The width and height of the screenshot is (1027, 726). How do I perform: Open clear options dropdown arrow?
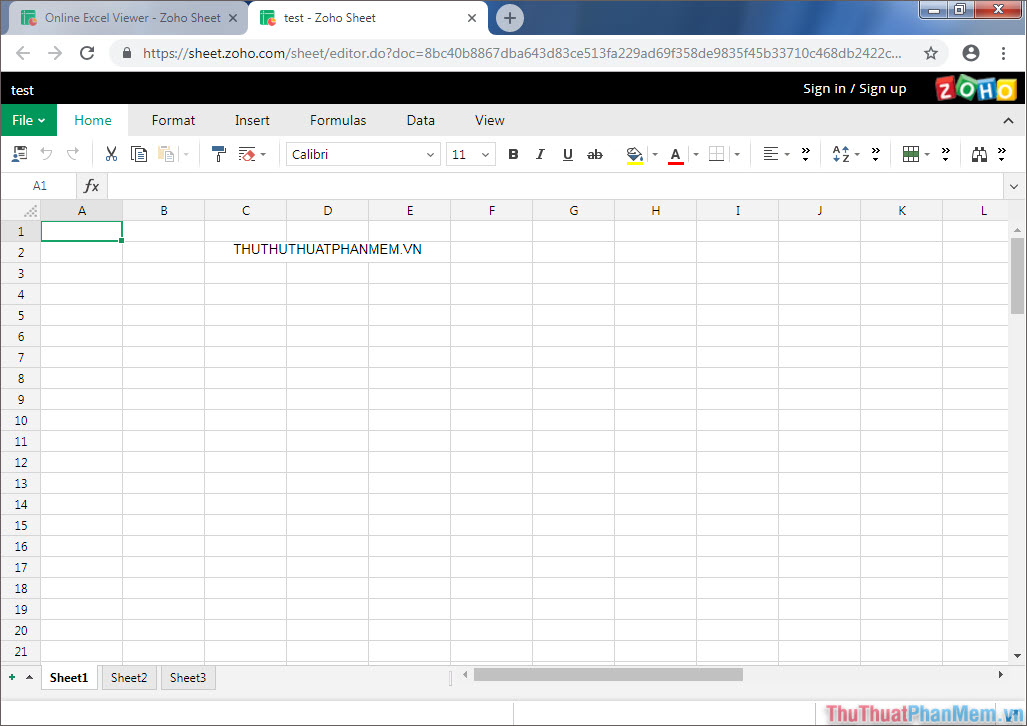[263, 155]
